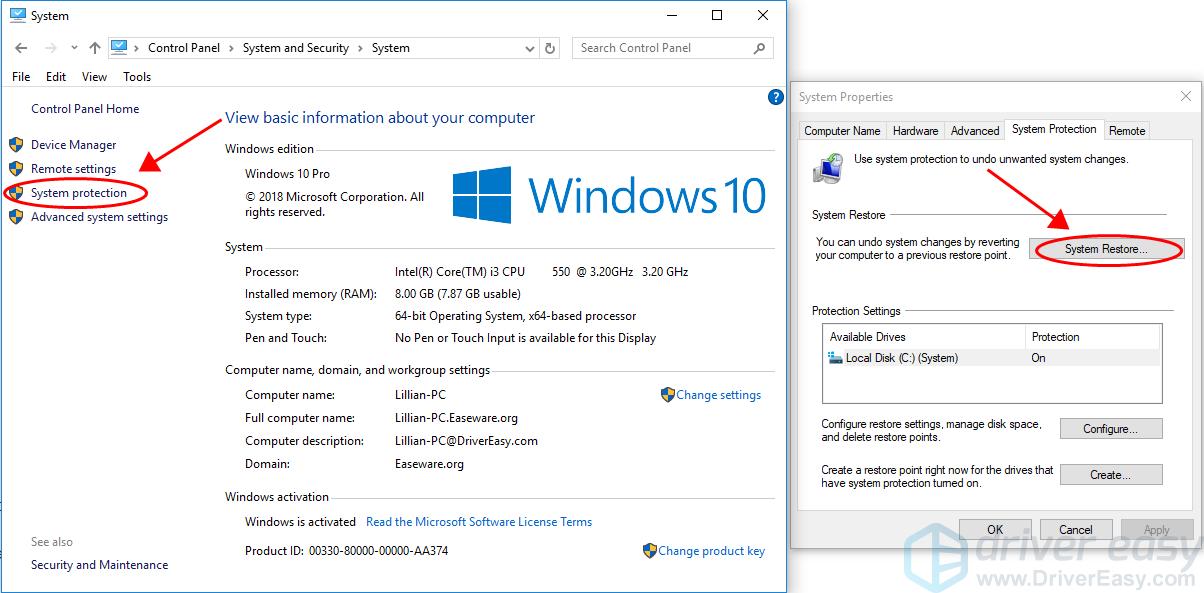Select Remote settings in the sidebar
The image size is (1204, 593).
tap(71, 168)
